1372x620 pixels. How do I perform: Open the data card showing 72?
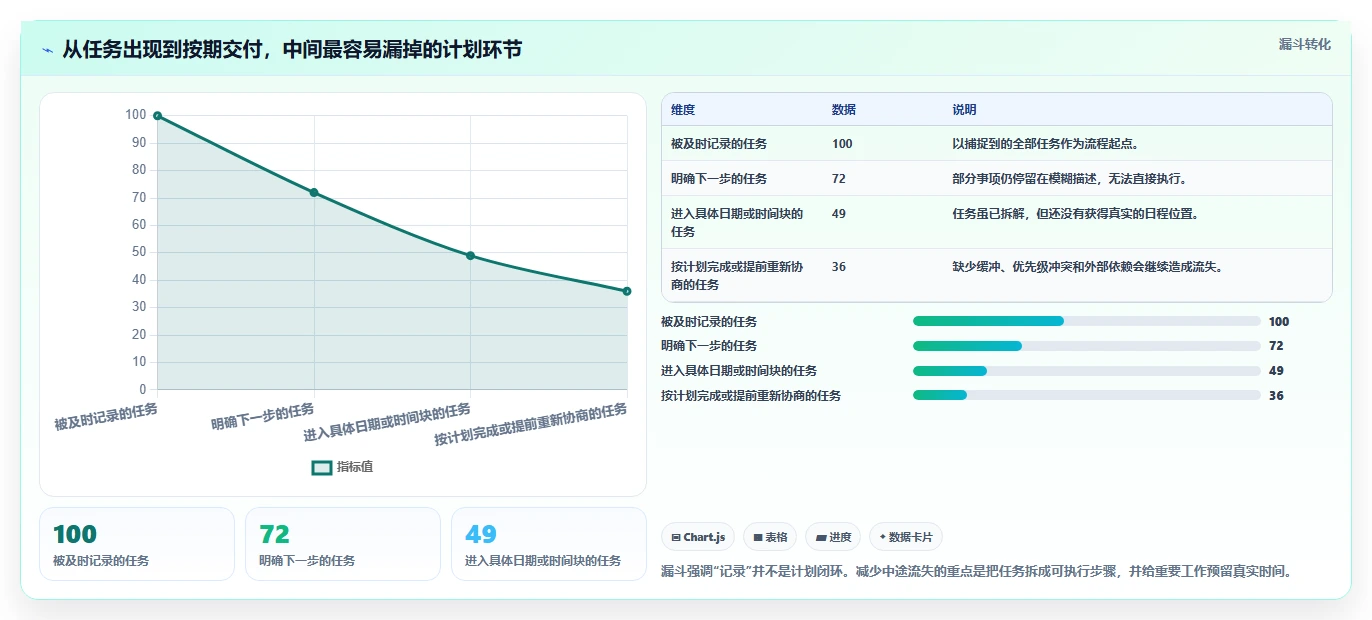pyautogui.click(x=343, y=544)
